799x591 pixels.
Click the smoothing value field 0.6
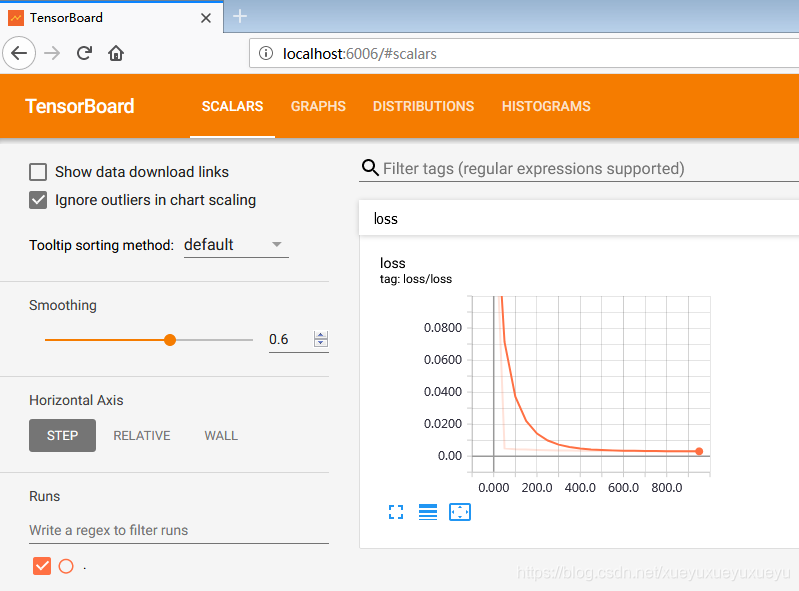288,339
